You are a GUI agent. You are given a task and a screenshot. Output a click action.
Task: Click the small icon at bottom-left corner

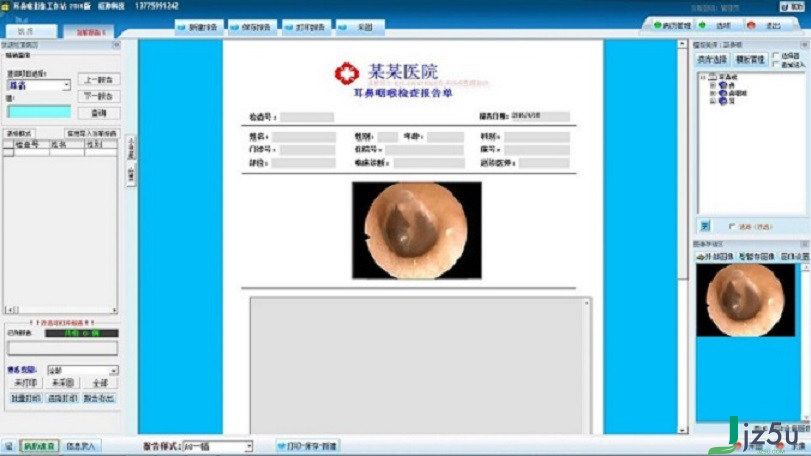click(8, 446)
